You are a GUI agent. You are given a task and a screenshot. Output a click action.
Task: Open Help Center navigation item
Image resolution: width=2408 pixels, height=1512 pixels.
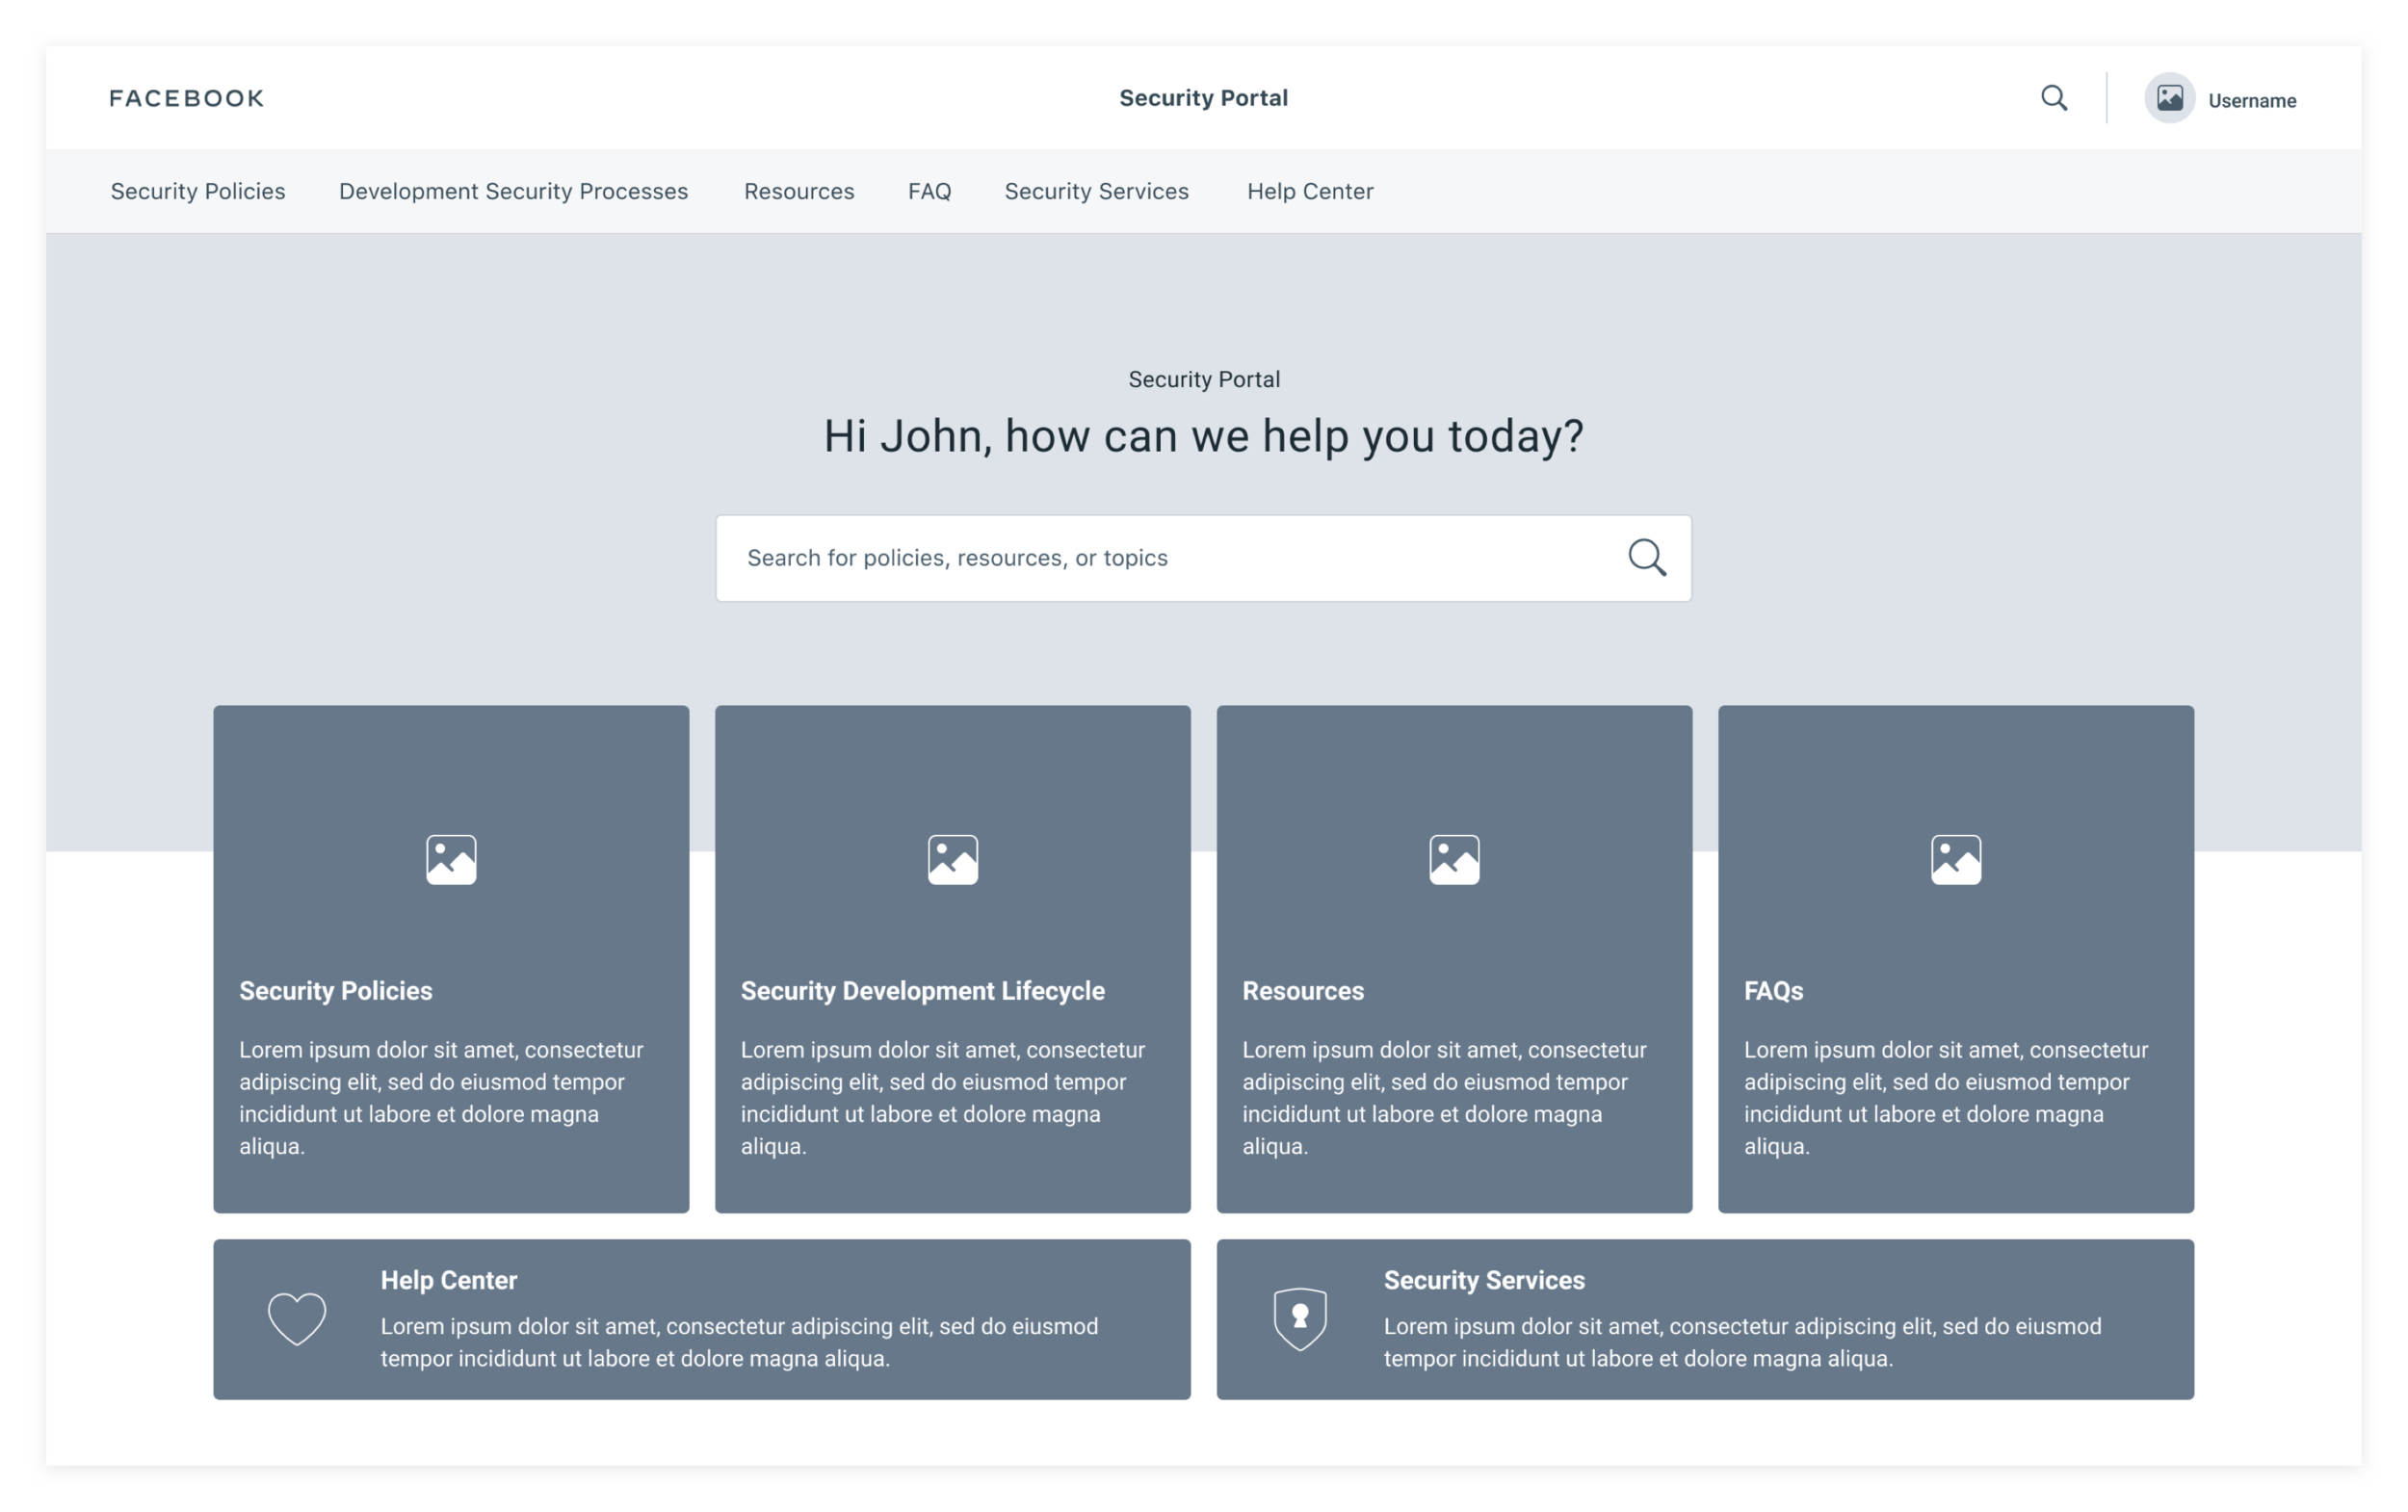[1310, 191]
